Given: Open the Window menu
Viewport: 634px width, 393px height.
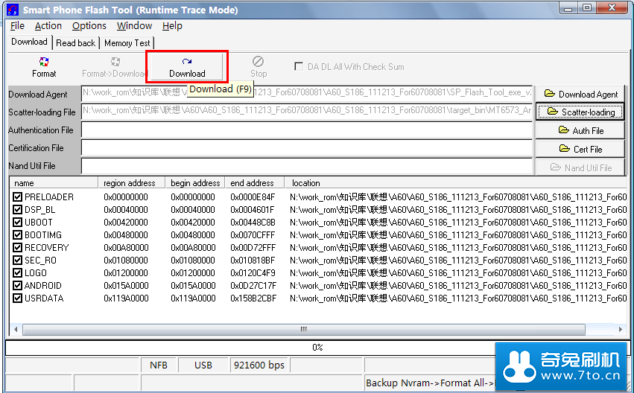Looking at the screenshot, I should point(134,26).
